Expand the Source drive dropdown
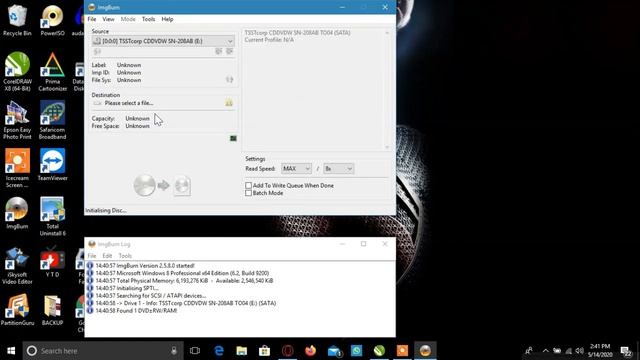 pos(230,41)
